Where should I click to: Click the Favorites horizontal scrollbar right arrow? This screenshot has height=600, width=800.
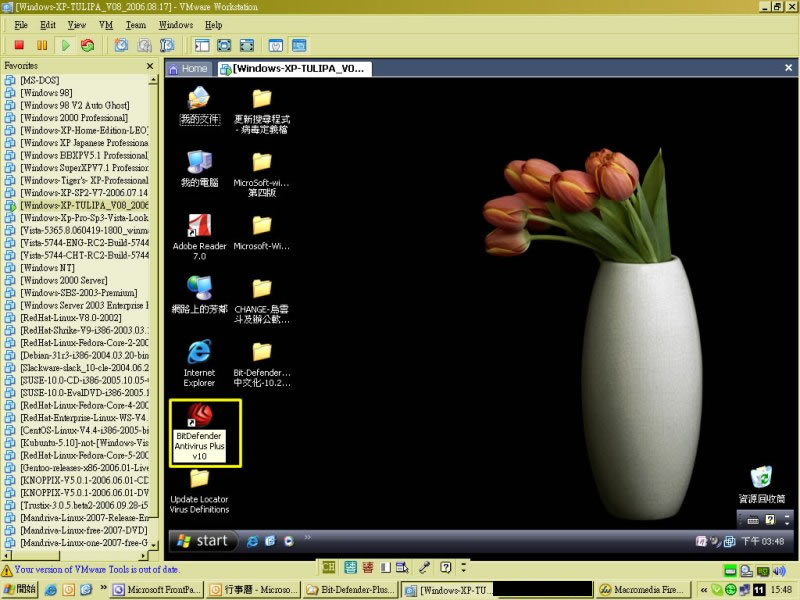(x=144, y=555)
